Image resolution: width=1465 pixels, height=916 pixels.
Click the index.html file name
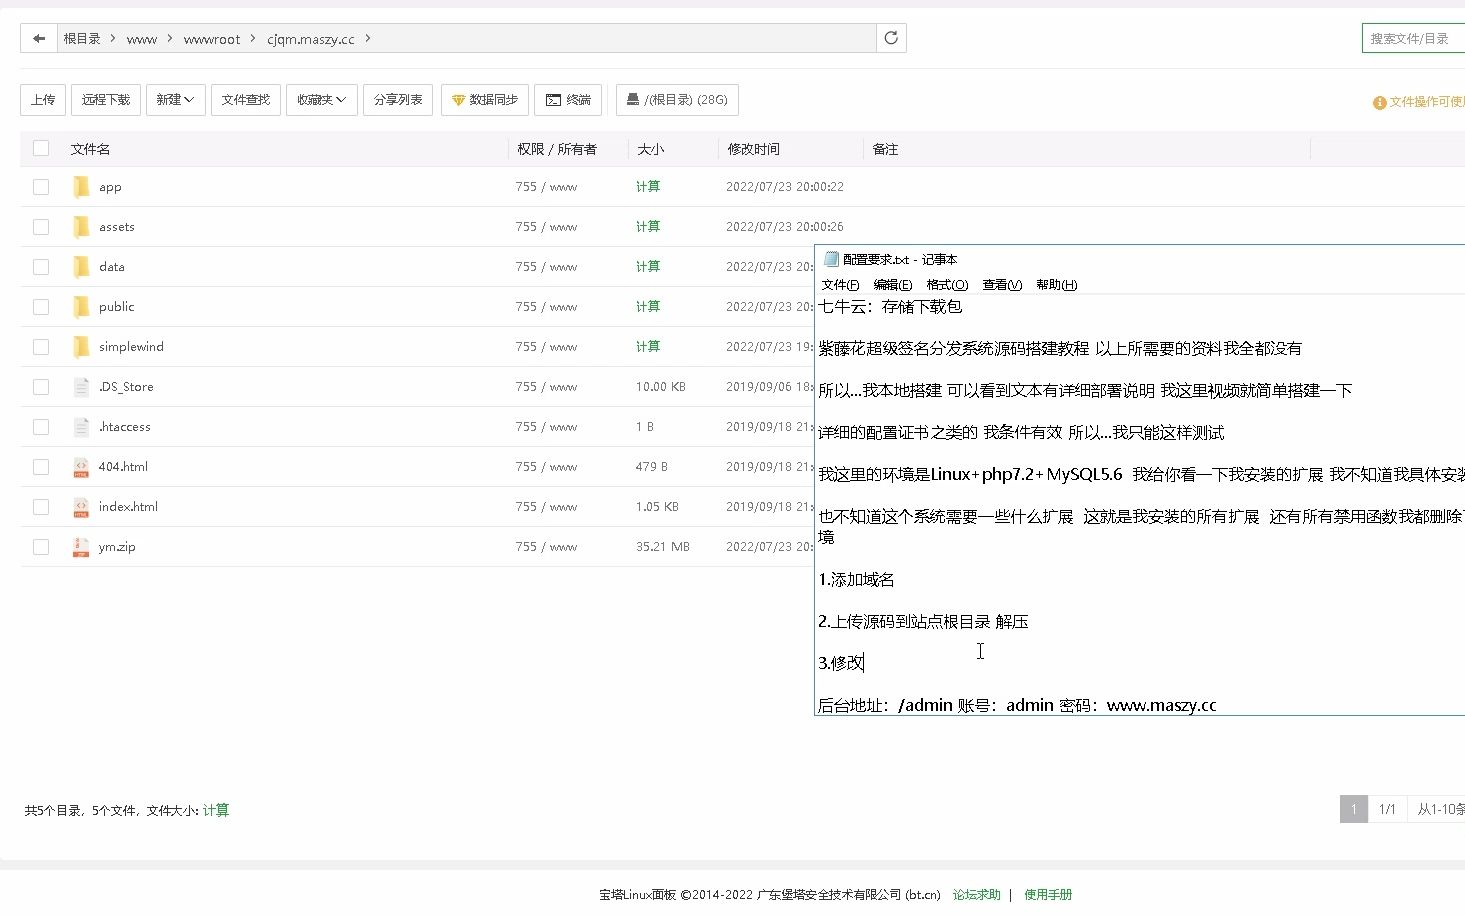tap(128, 507)
